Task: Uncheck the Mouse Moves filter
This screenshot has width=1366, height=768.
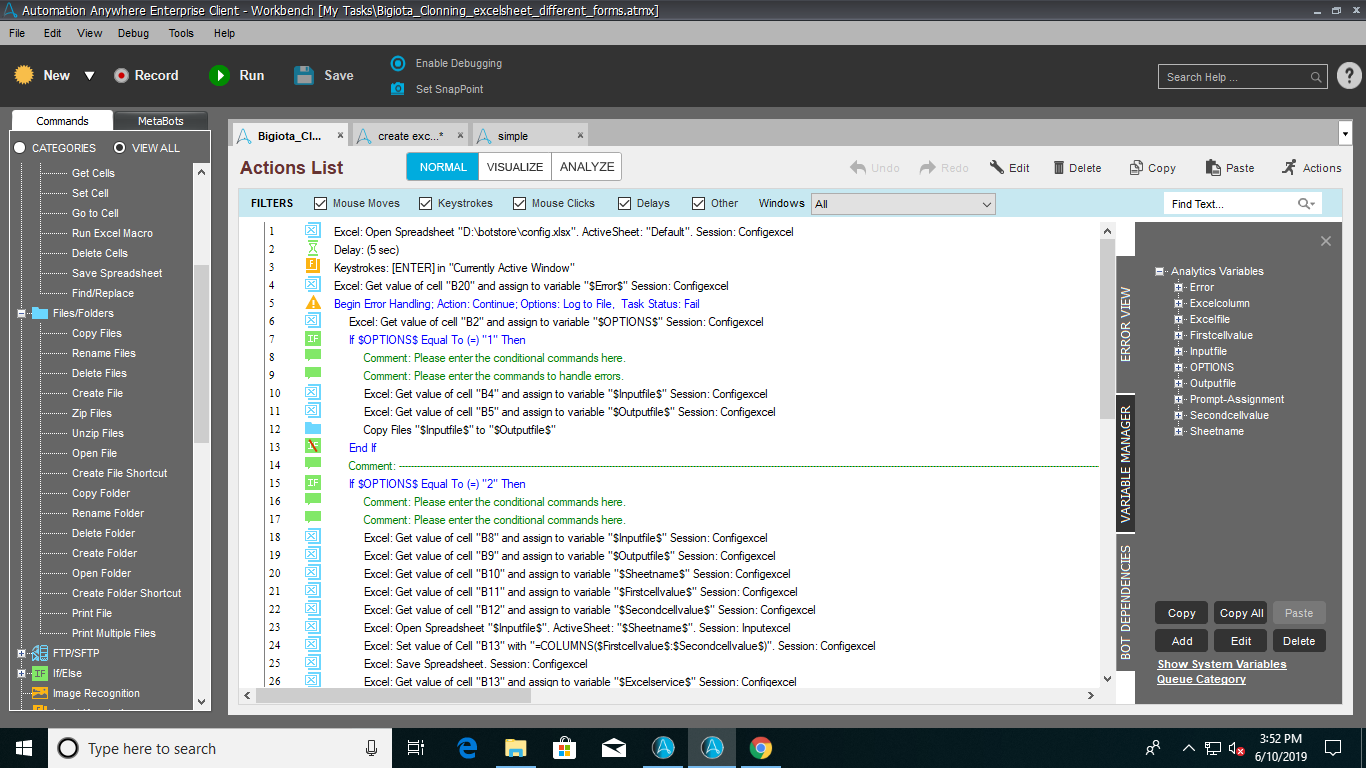Action: click(321, 204)
